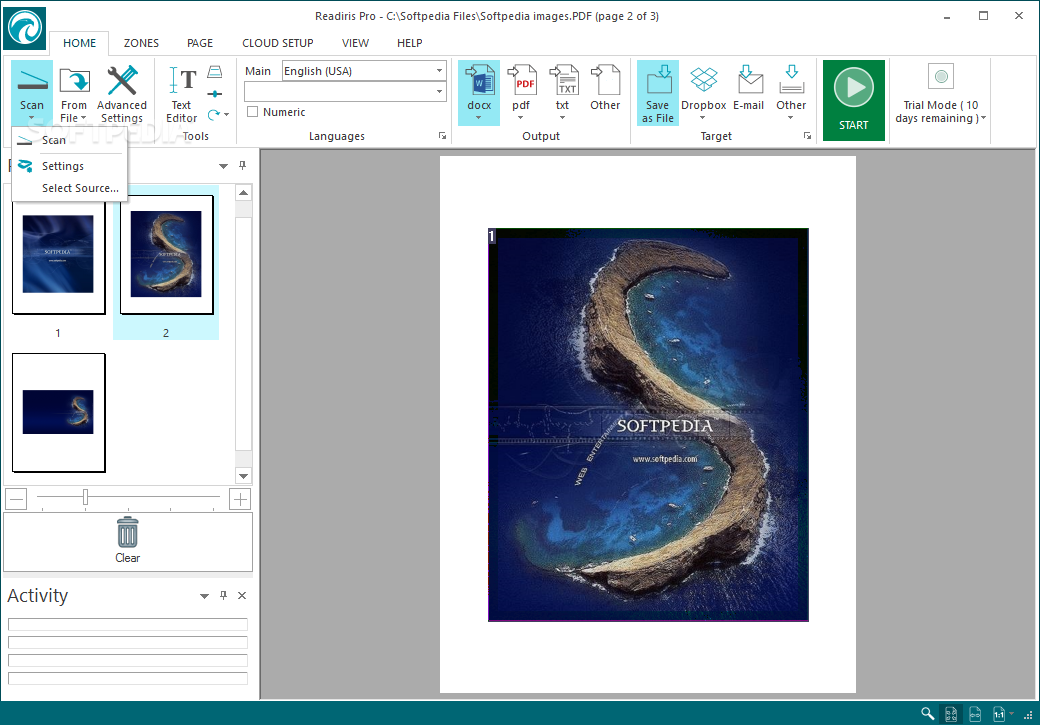Open the 1:1 zoom dropdown arrow
The height and width of the screenshot is (725, 1040).
tap(1011, 714)
